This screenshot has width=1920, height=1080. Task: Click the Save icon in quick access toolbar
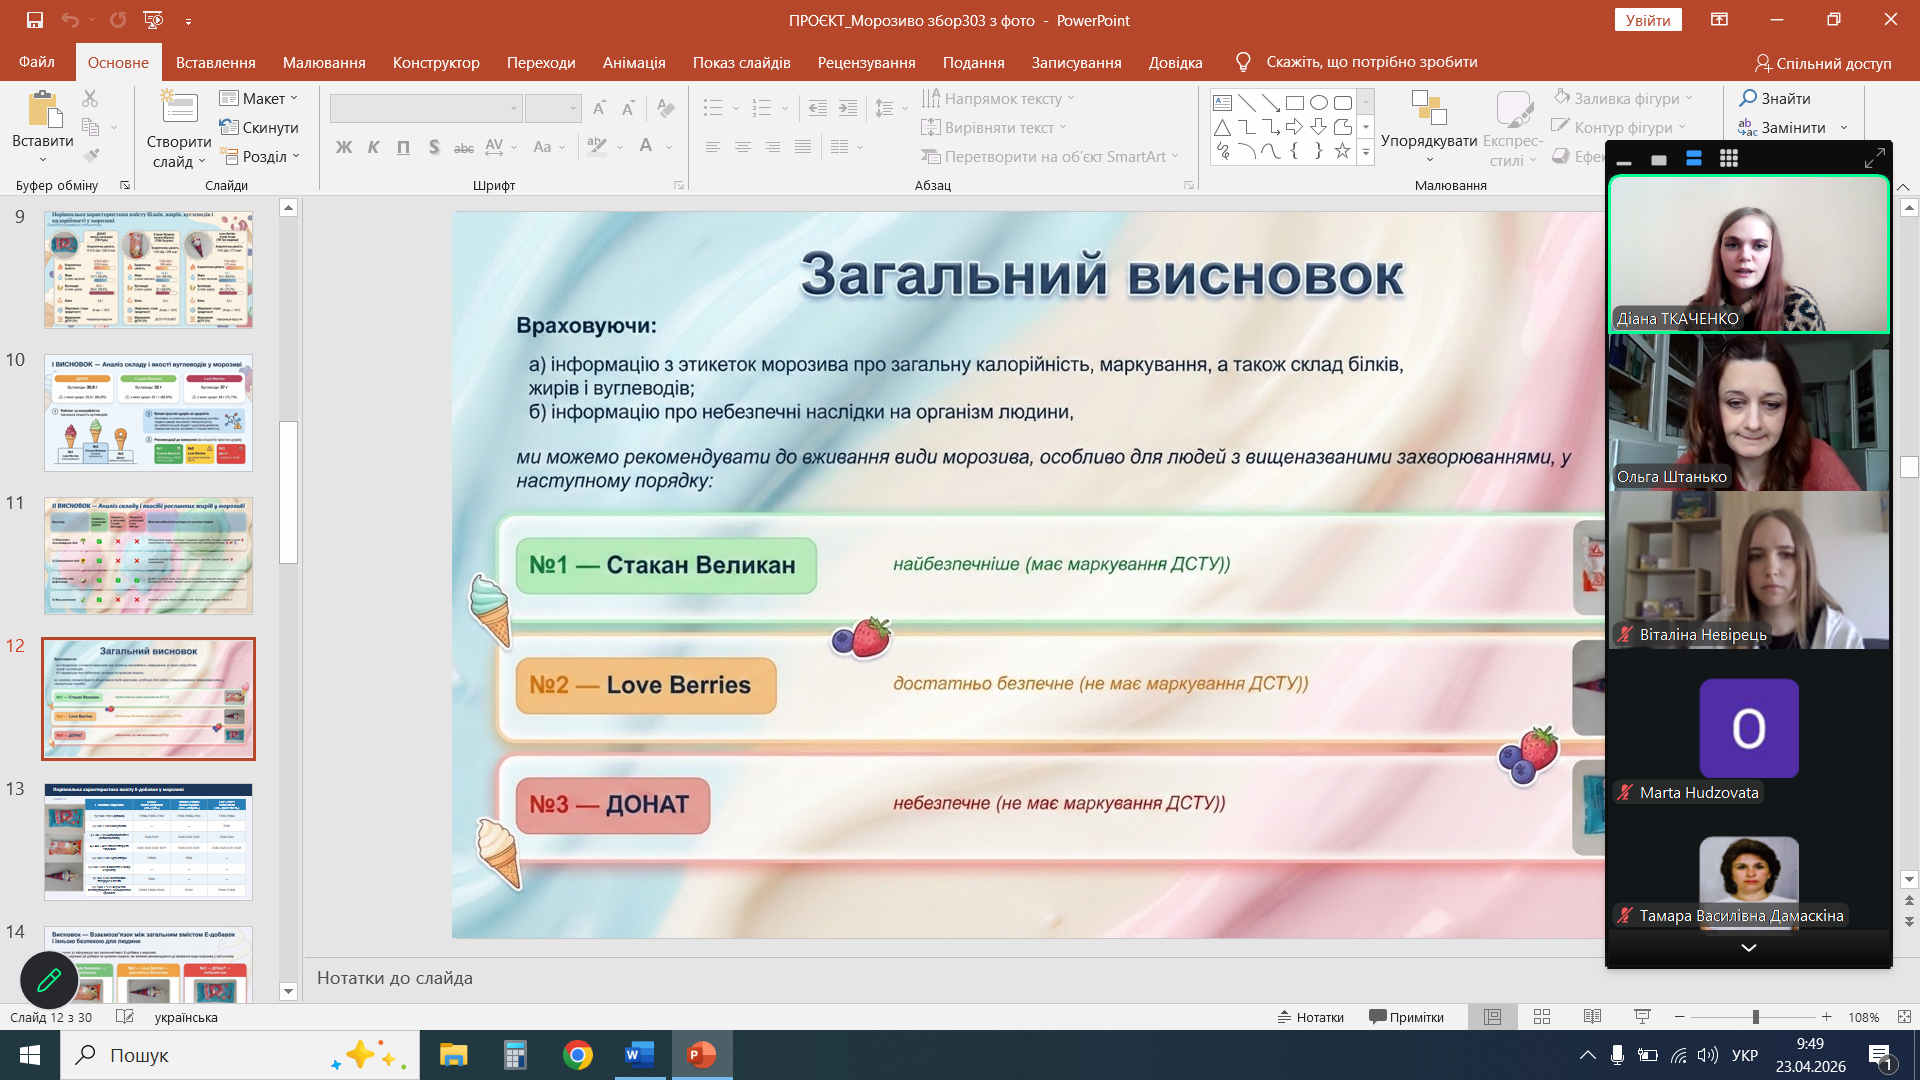point(35,20)
